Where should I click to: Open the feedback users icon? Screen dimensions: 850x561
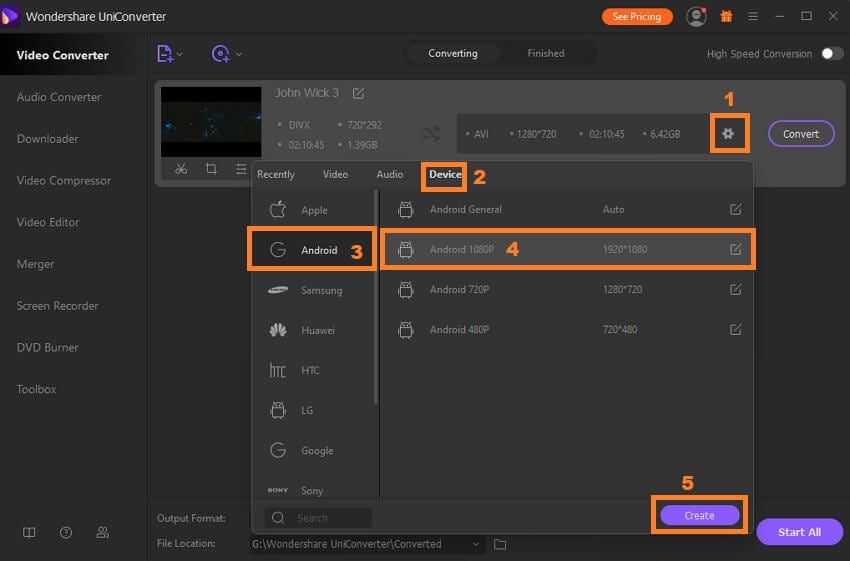pyautogui.click(x=102, y=533)
